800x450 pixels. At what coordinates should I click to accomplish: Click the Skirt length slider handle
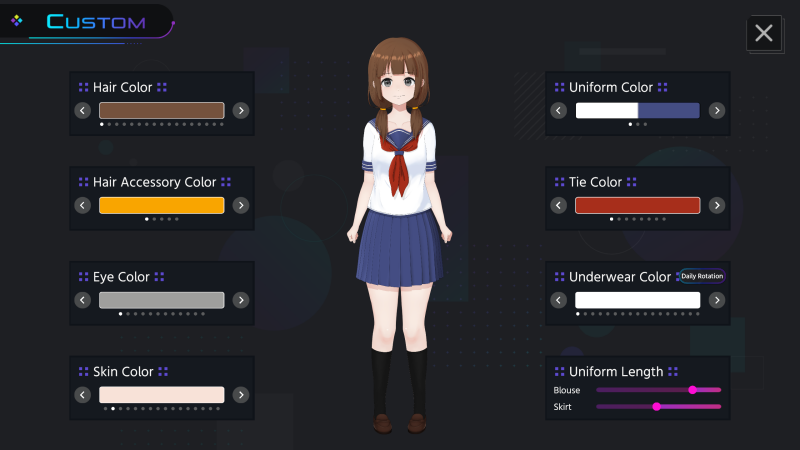(656, 406)
